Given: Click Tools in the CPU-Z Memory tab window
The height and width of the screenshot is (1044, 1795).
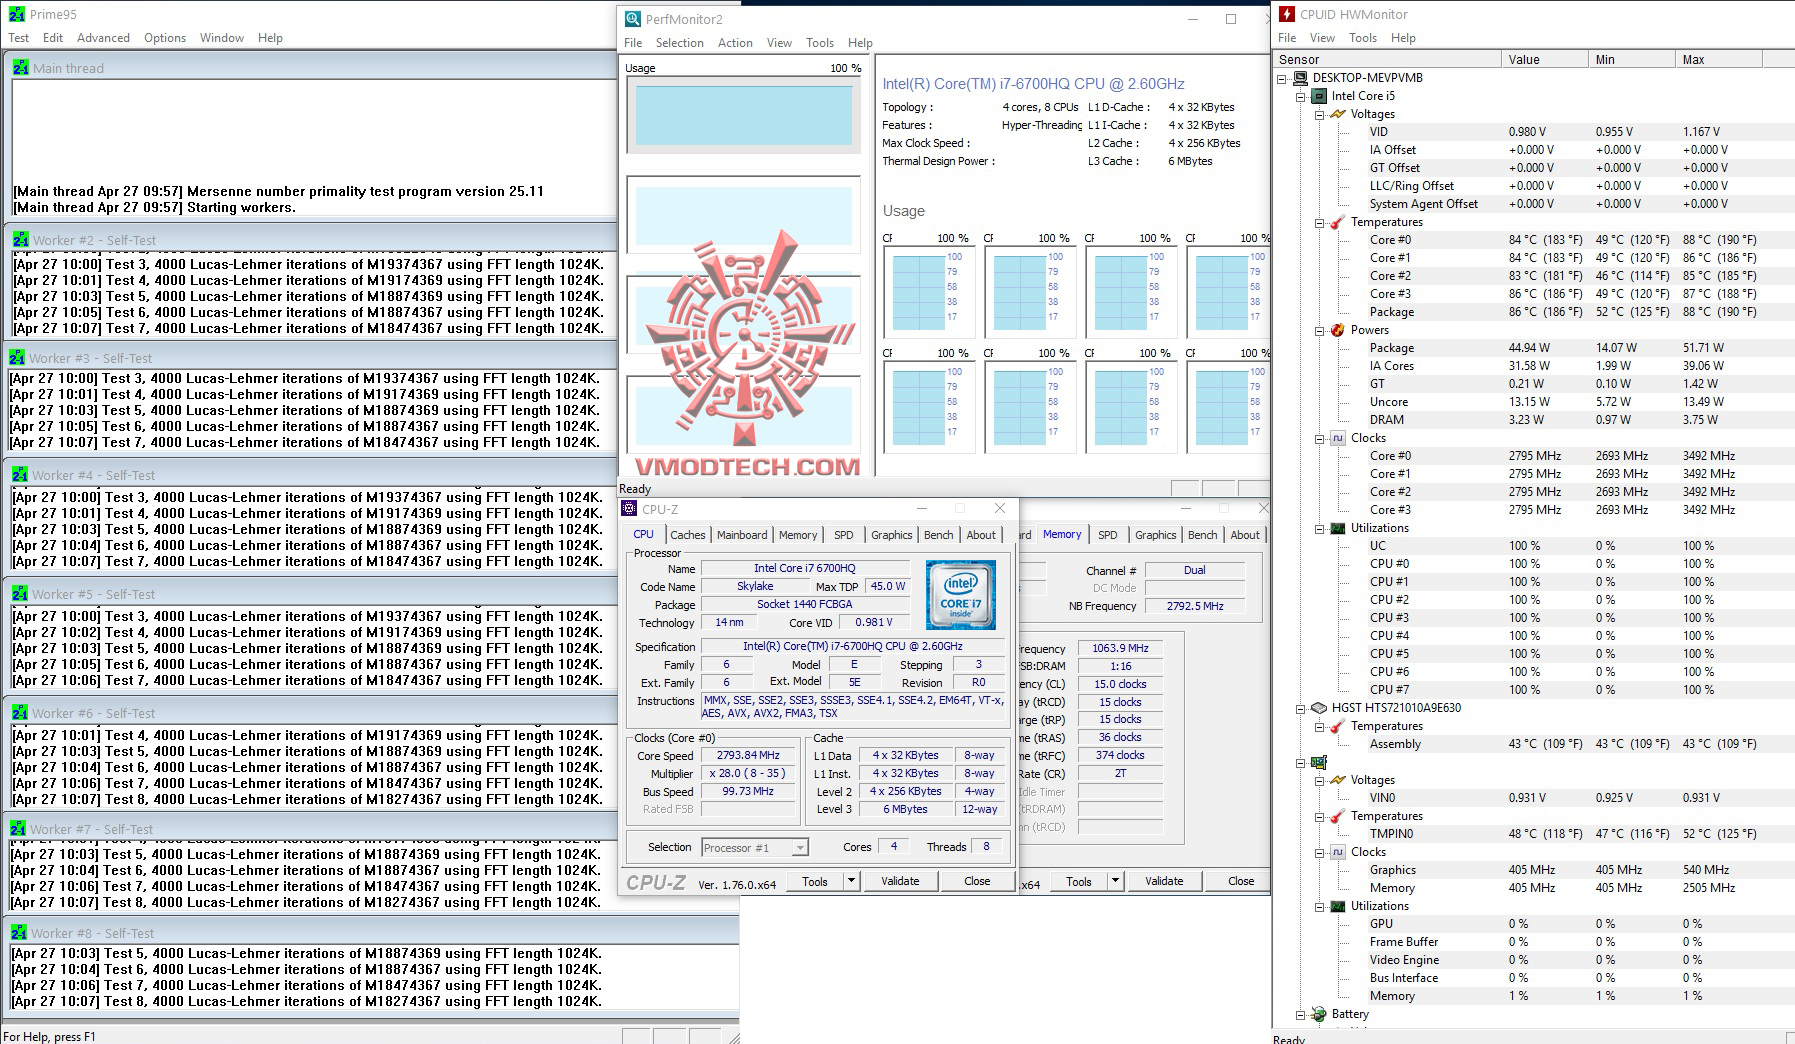Looking at the screenshot, I should (x=1079, y=881).
